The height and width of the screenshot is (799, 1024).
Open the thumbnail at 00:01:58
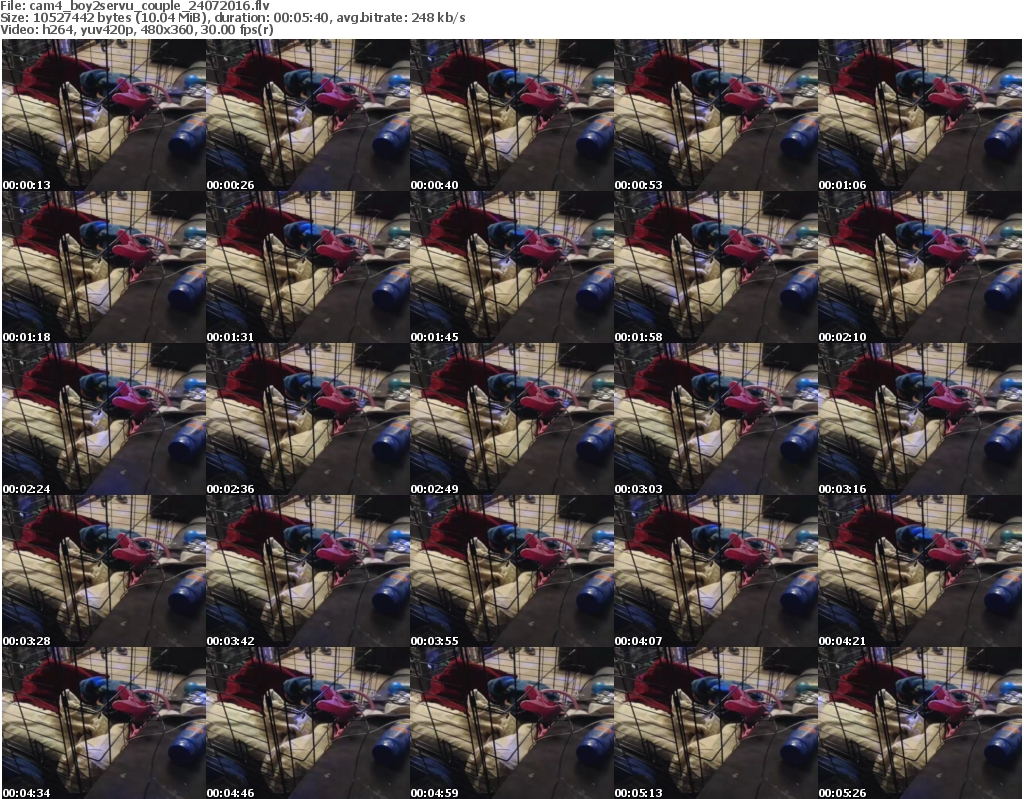[x=716, y=267]
